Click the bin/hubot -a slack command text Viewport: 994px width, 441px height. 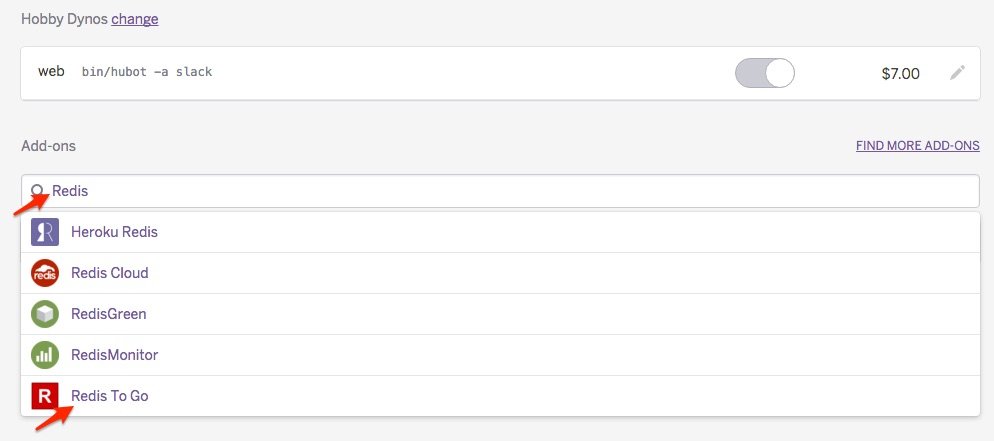pyautogui.click(x=147, y=73)
